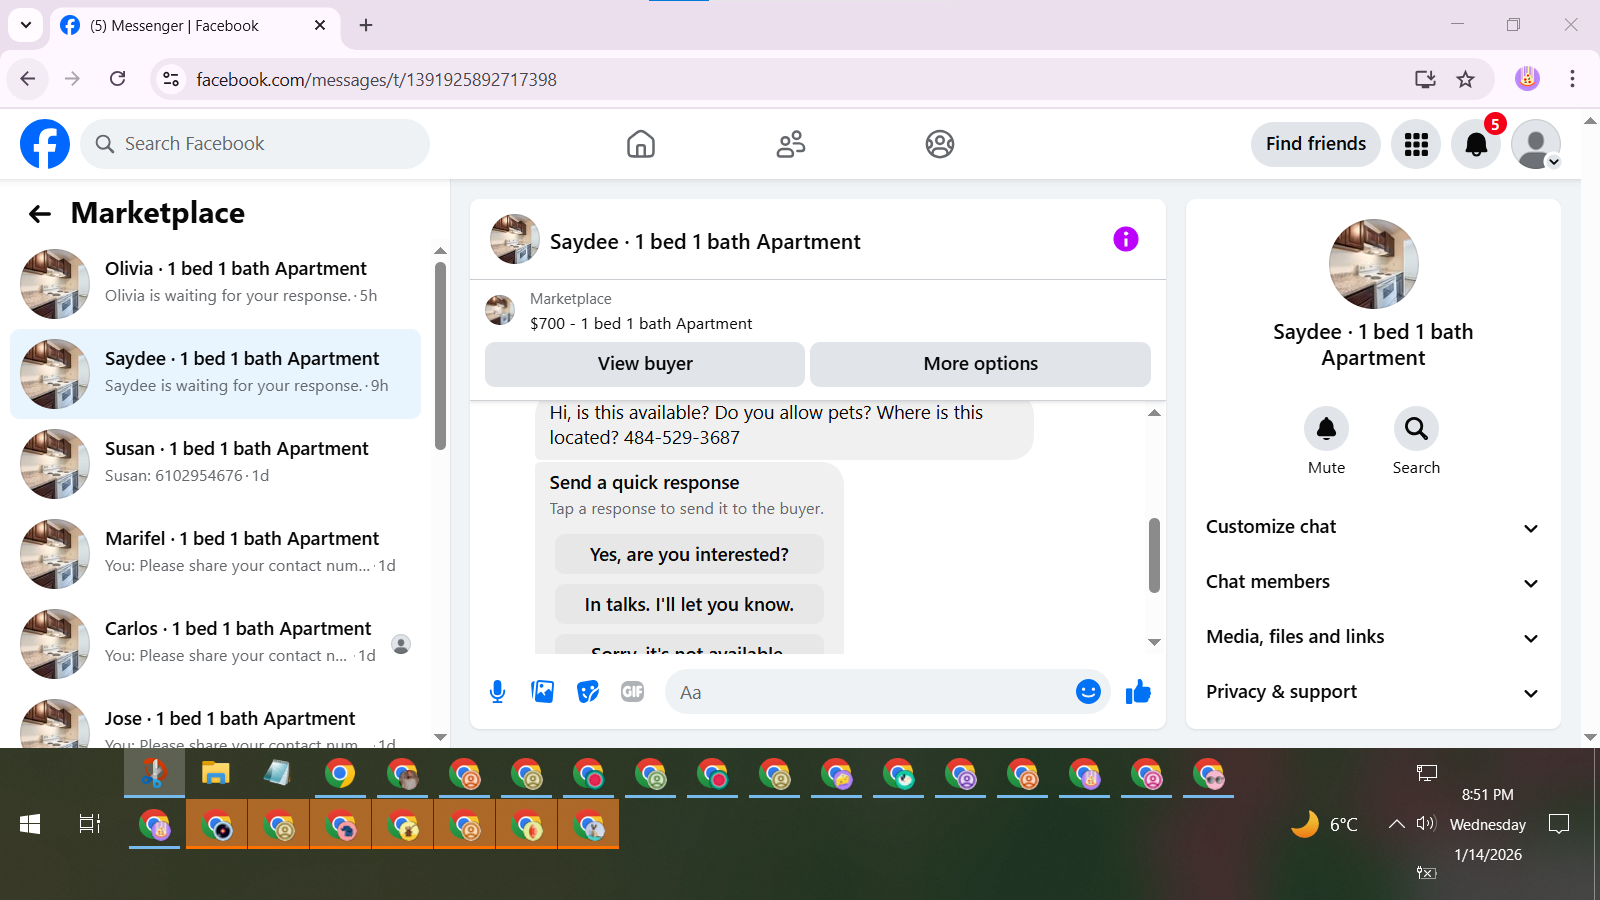The height and width of the screenshot is (900, 1600).
Task: Click the View buyer button
Action: tap(645, 364)
